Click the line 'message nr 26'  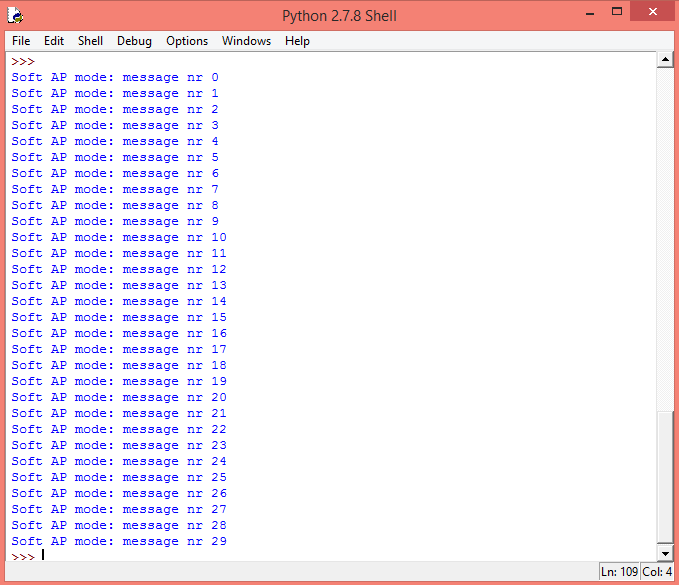(x=119, y=494)
